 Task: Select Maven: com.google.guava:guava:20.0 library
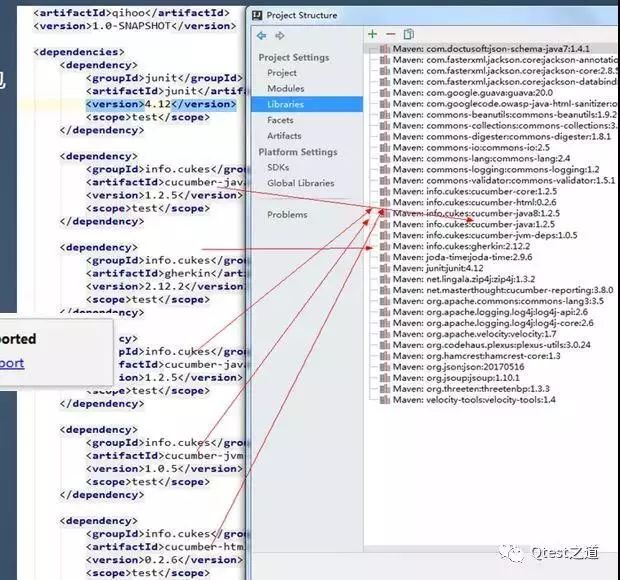(x=473, y=93)
